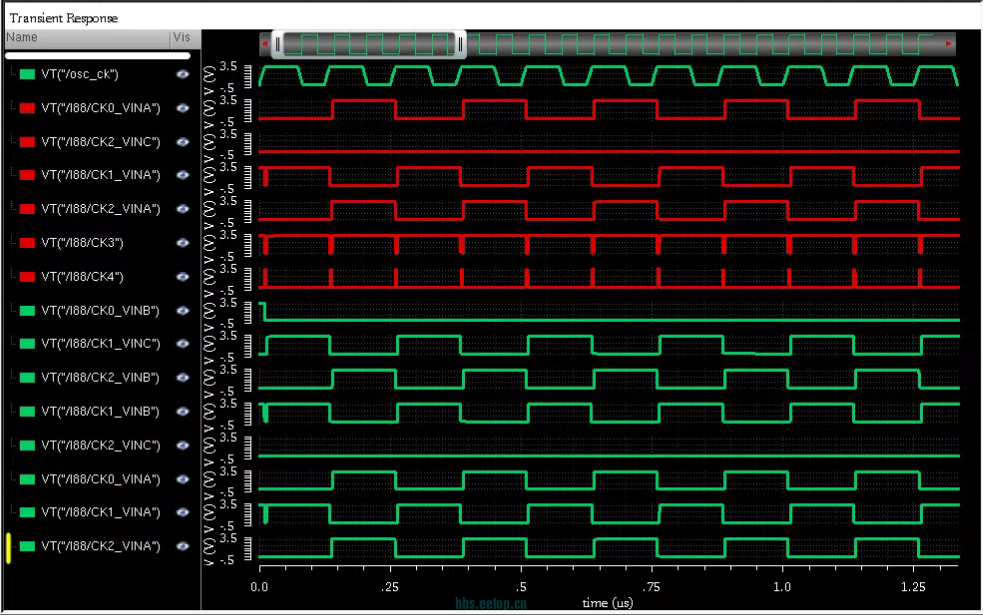Select green-trace VT("/I88/CK1_VINA") signal name
Image resolution: width=983 pixels, height=615 pixels.
point(101,513)
